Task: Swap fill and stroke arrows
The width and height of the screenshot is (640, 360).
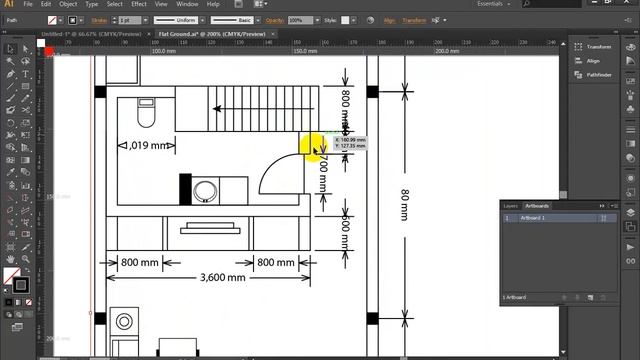Action: click(27, 270)
